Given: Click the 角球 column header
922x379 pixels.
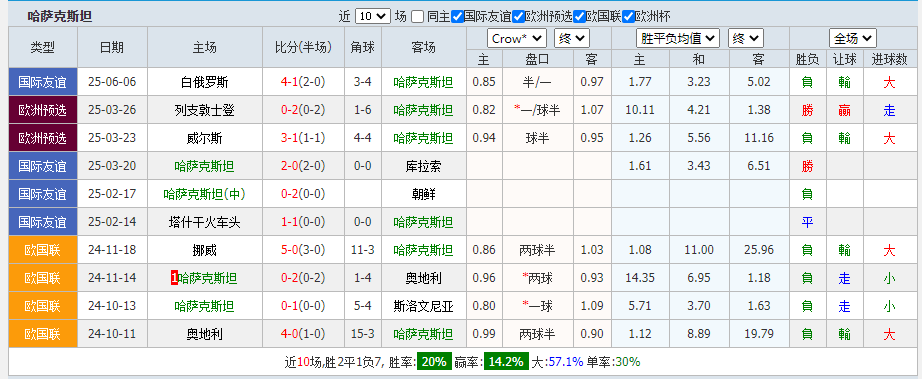Looking at the screenshot, I should 363,48.
